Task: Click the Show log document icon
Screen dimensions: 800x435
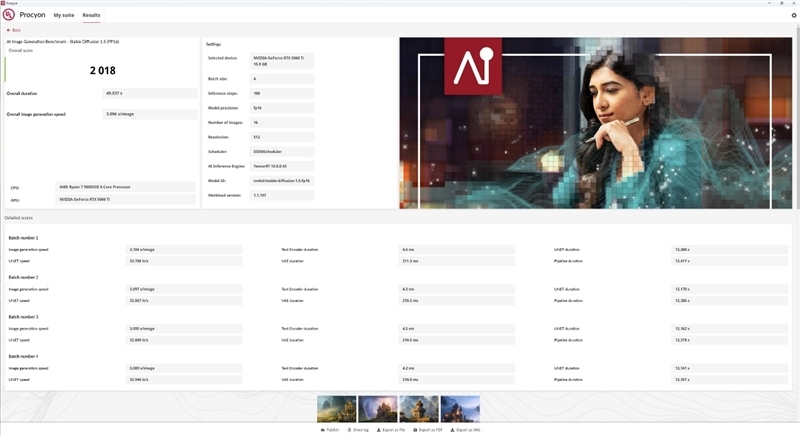Action: tap(349, 429)
